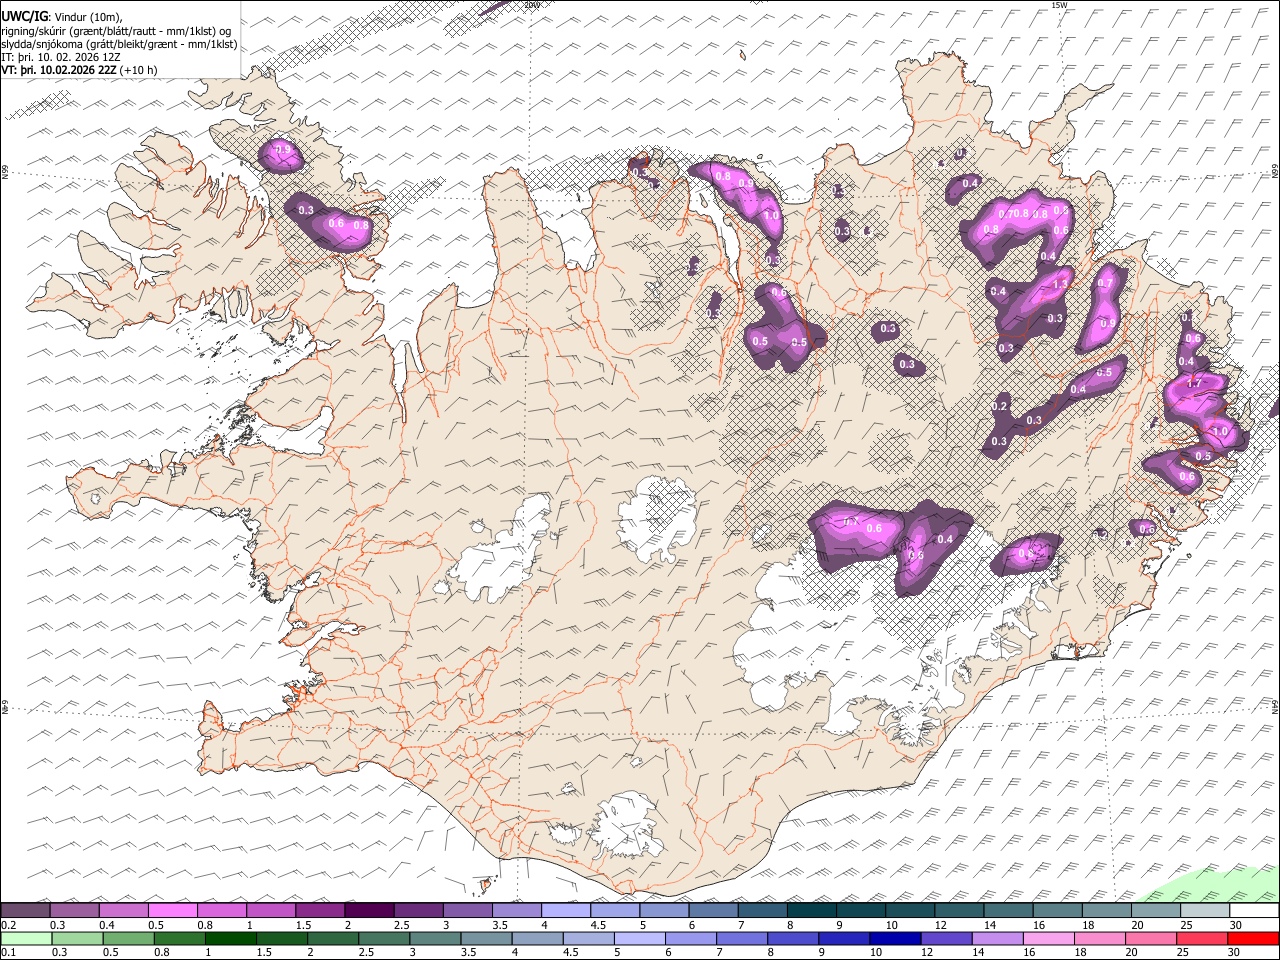Click the 1.3 precipitation value on the map

1061,284
